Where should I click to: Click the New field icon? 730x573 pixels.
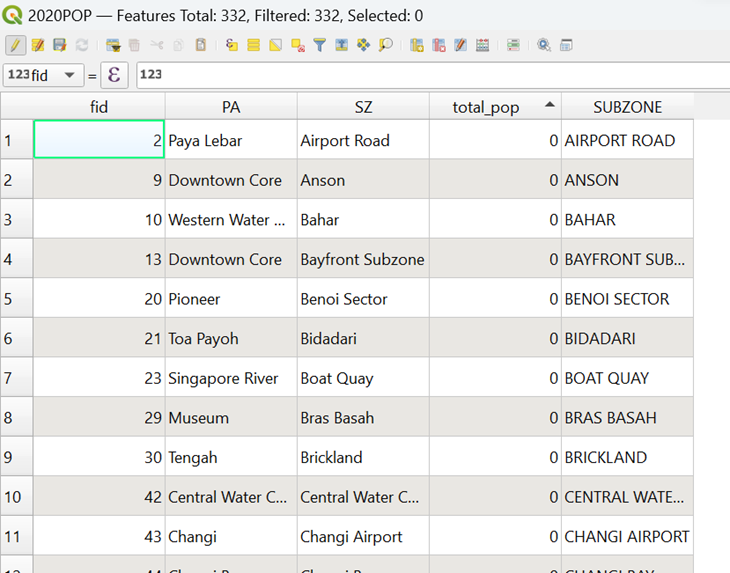tap(417, 45)
